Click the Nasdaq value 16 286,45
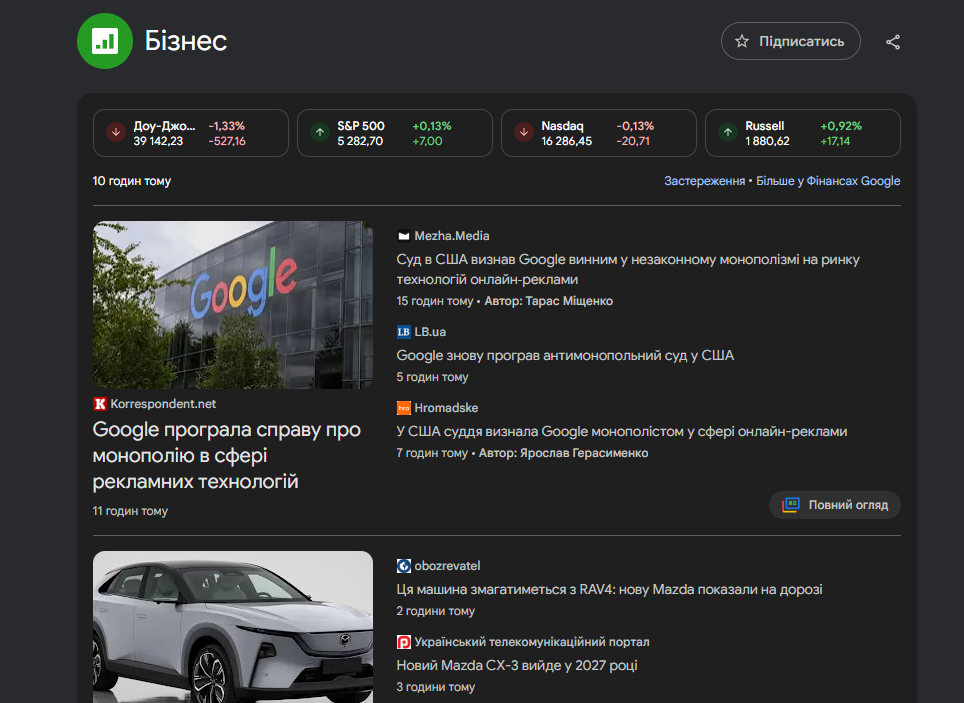The image size is (964, 703). coord(566,141)
